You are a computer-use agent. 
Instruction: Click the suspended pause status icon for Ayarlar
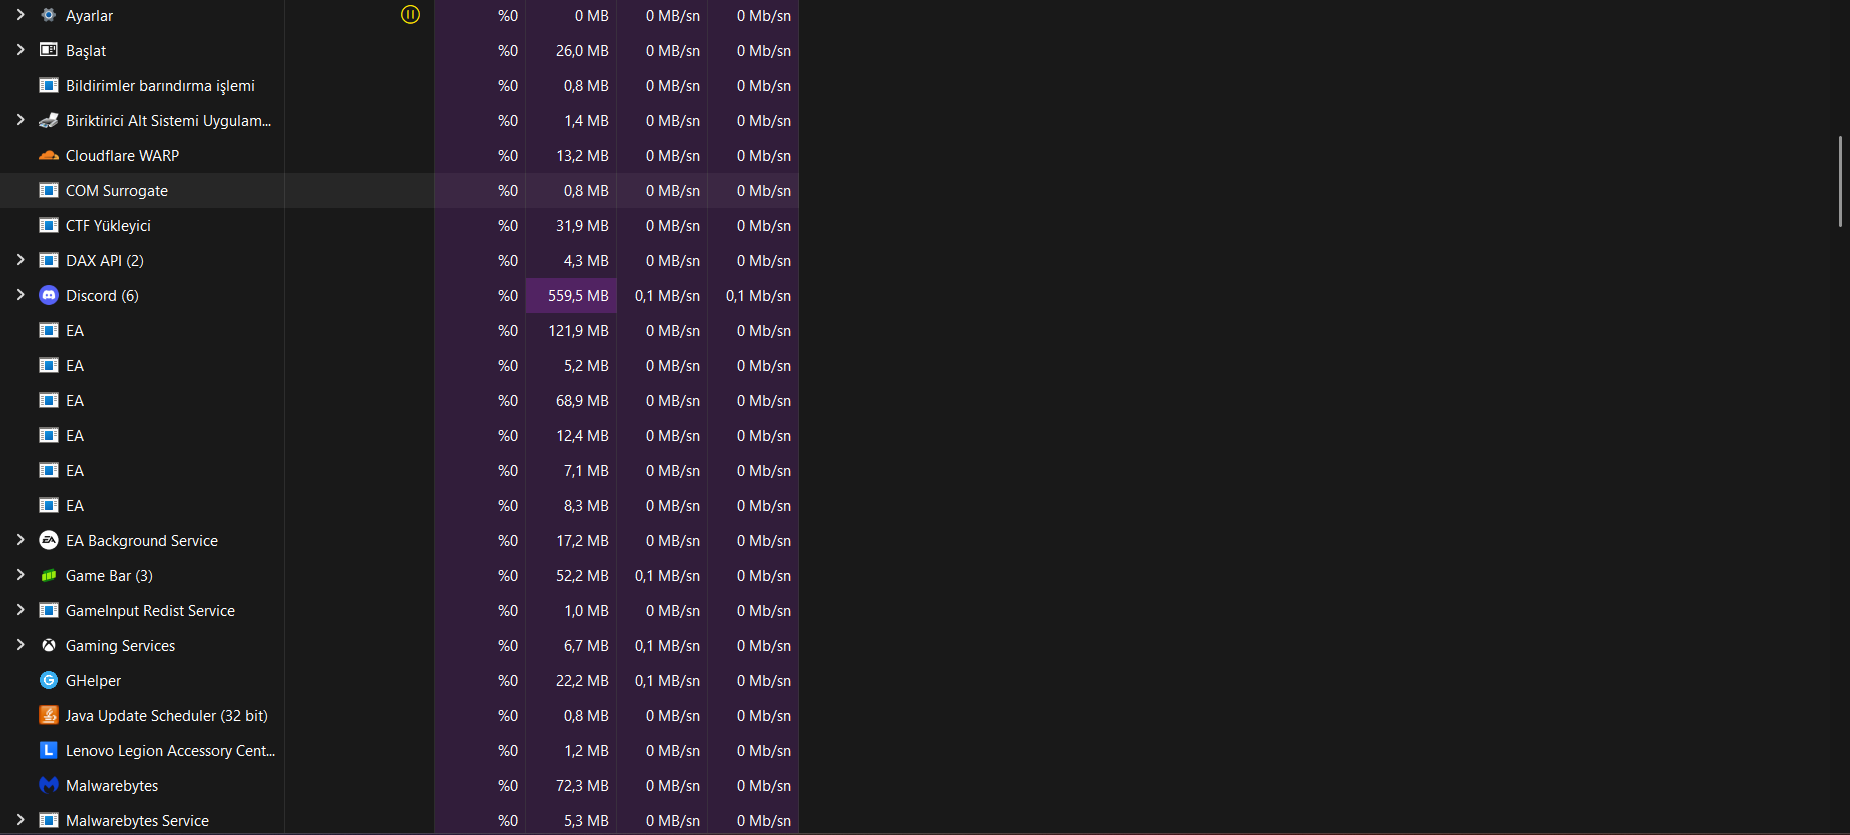click(410, 15)
